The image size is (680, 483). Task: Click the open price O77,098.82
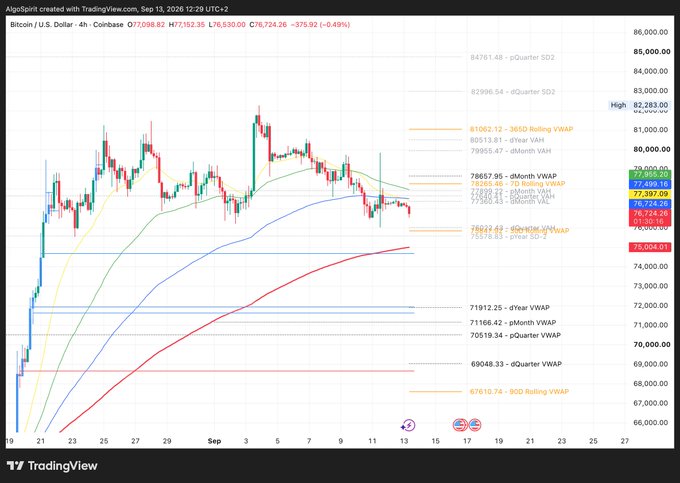[146, 25]
